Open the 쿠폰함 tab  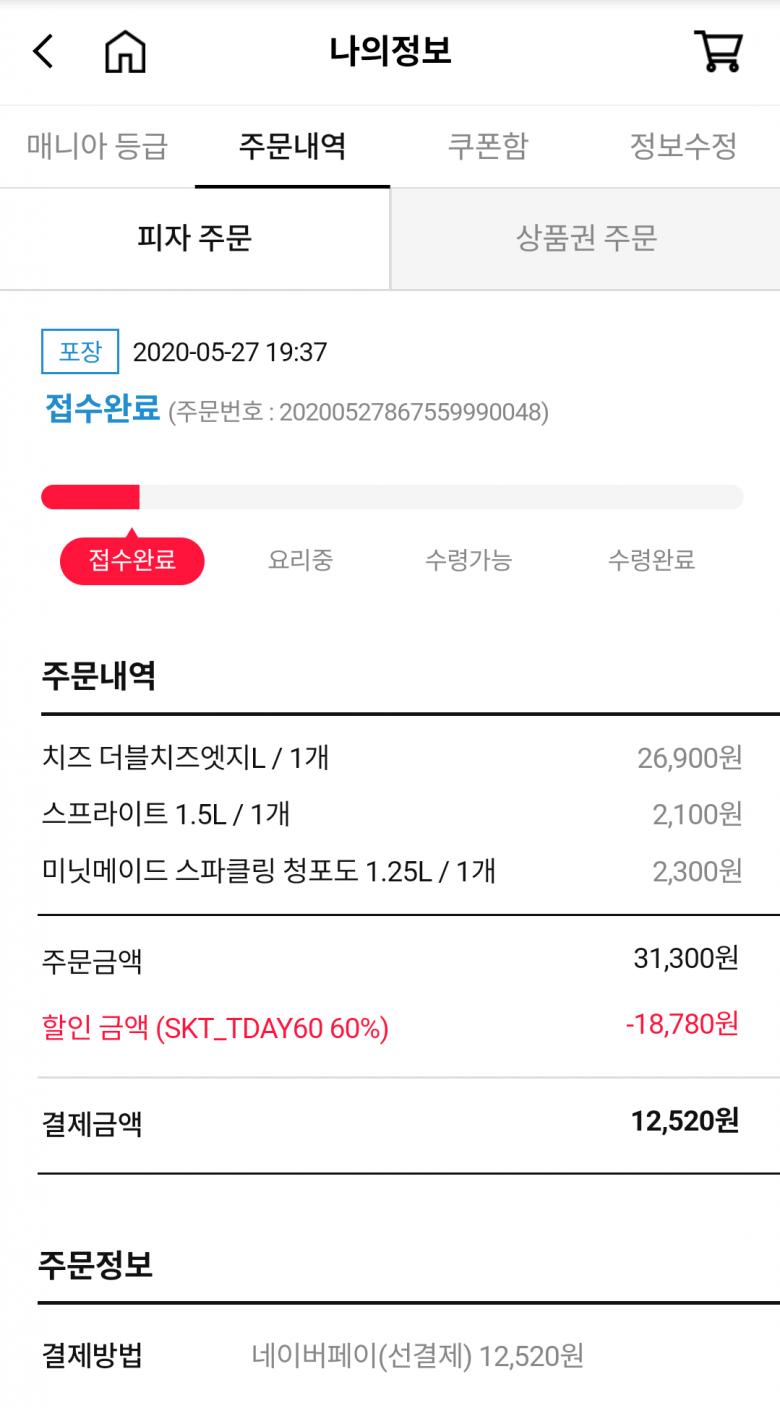487,146
